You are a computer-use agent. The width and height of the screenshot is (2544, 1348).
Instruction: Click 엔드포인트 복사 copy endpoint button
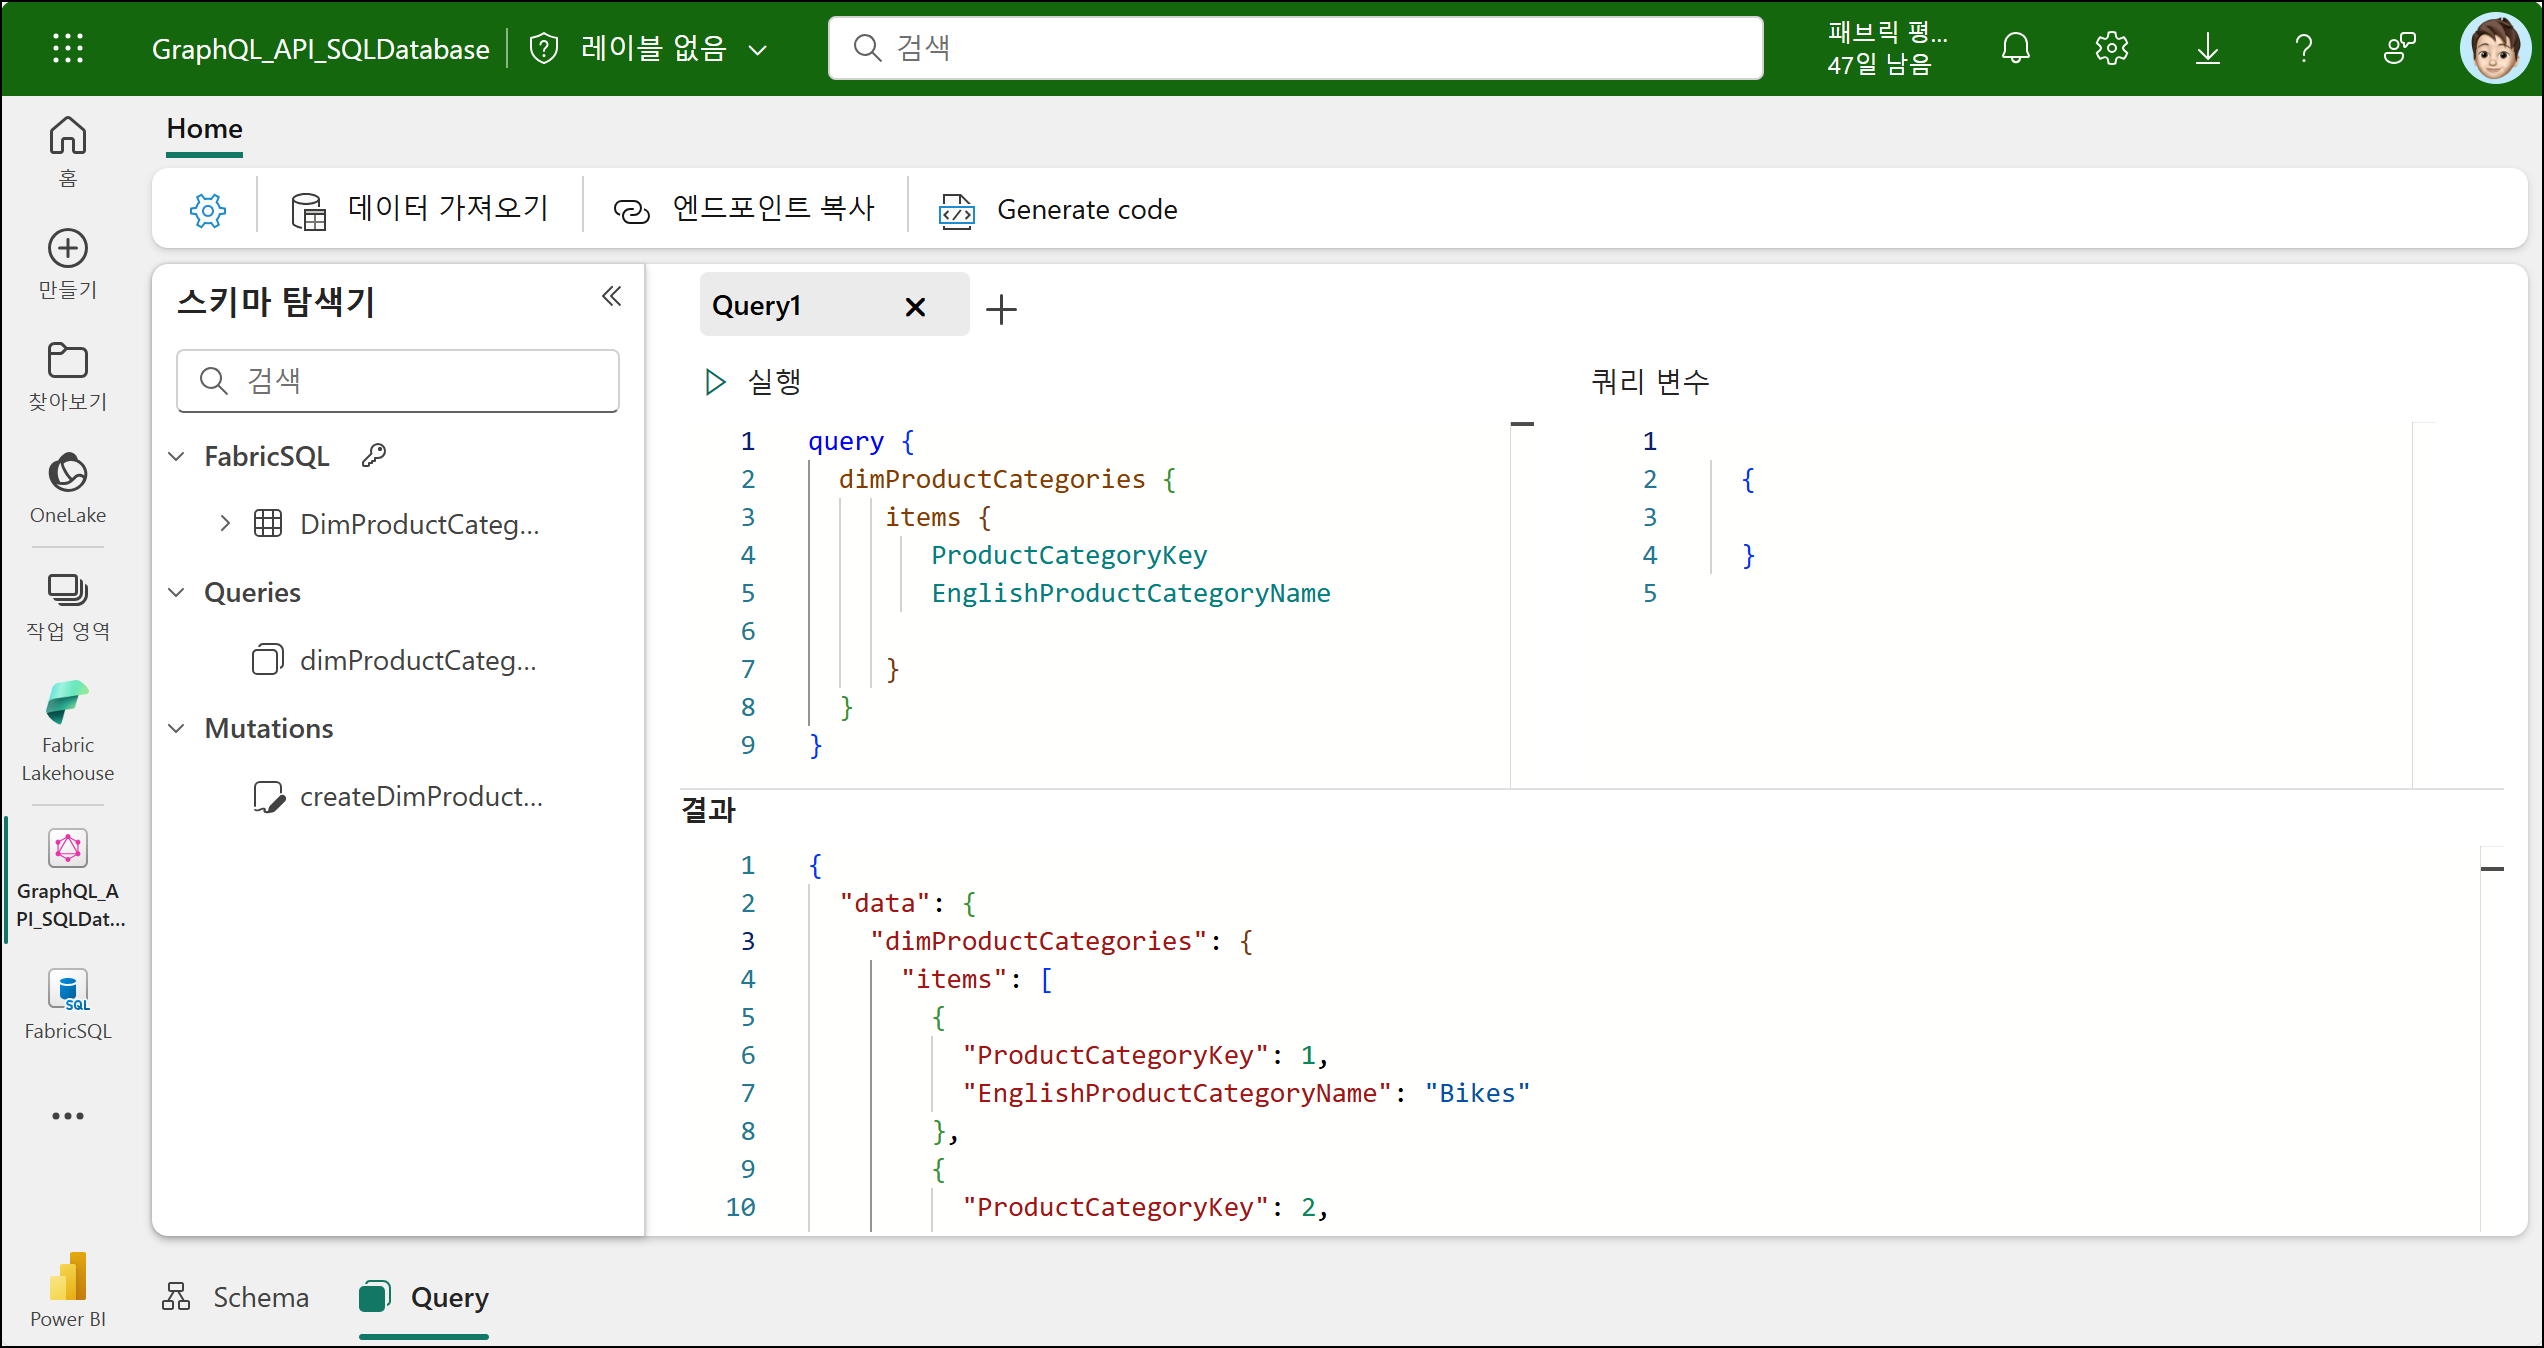[x=744, y=209]
